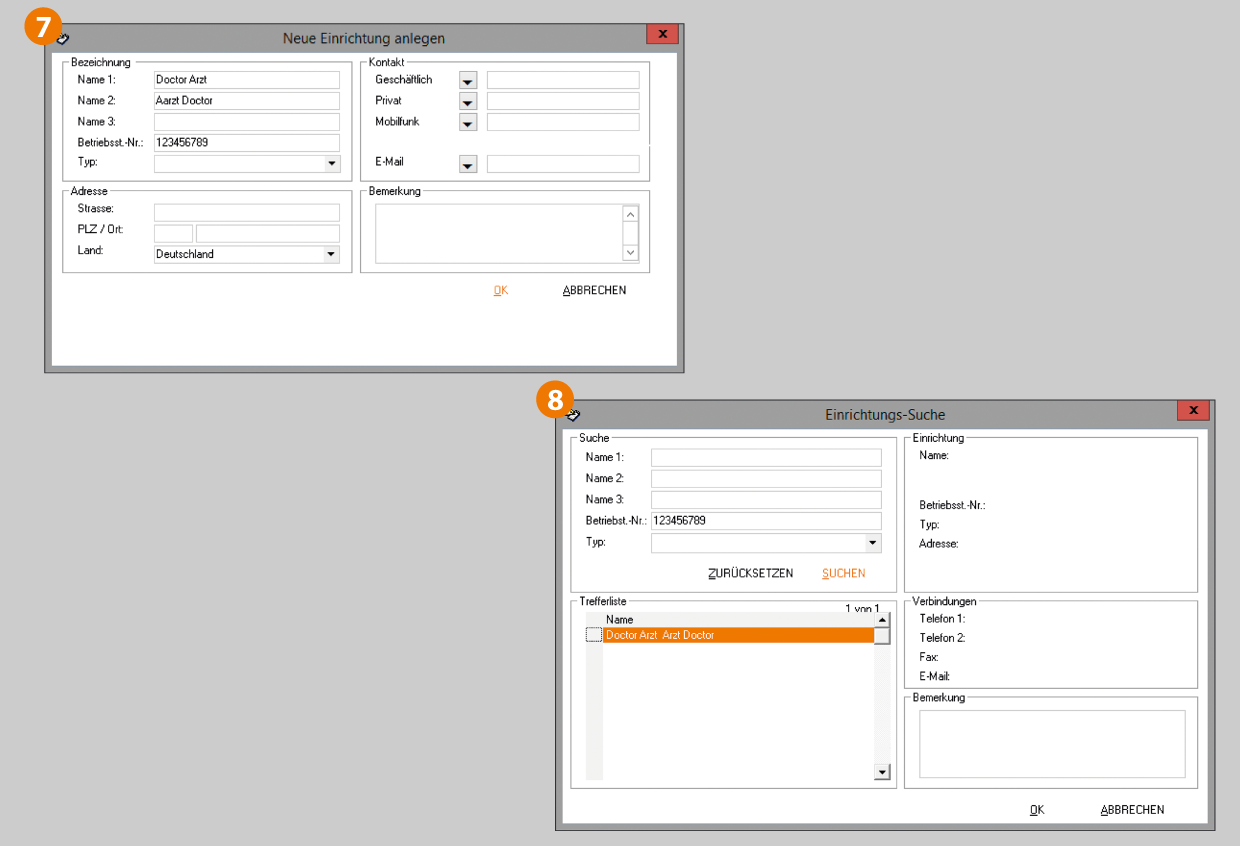
Task: Cancel the Einrichtungs-Suche dialog with ABBRECHEN
Action: pyautogui.click(x=1132, y=810)
